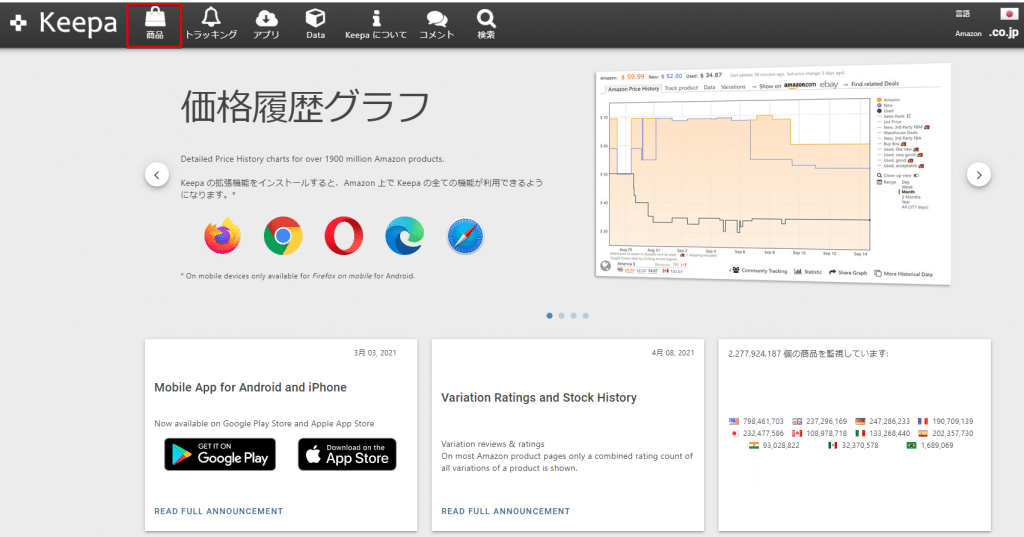
Task: Open Read Full Announcement under Variation Ratings
Action: (505, 511)
